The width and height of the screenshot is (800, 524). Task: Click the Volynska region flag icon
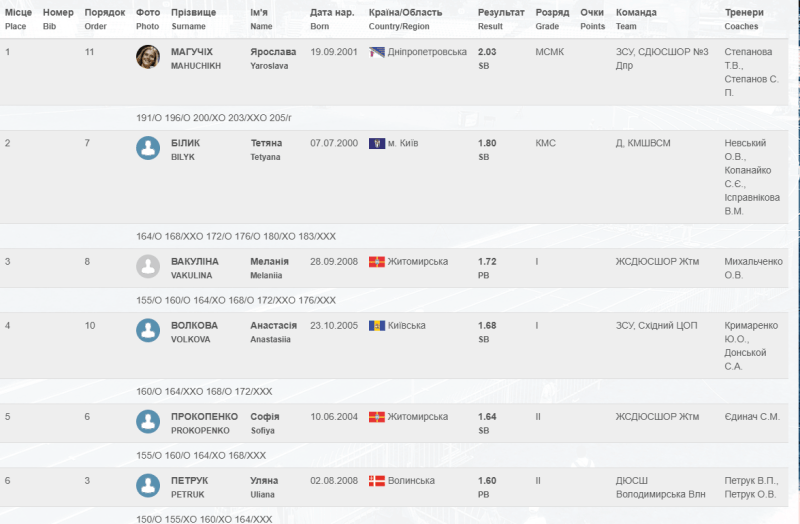click(377, 481)
